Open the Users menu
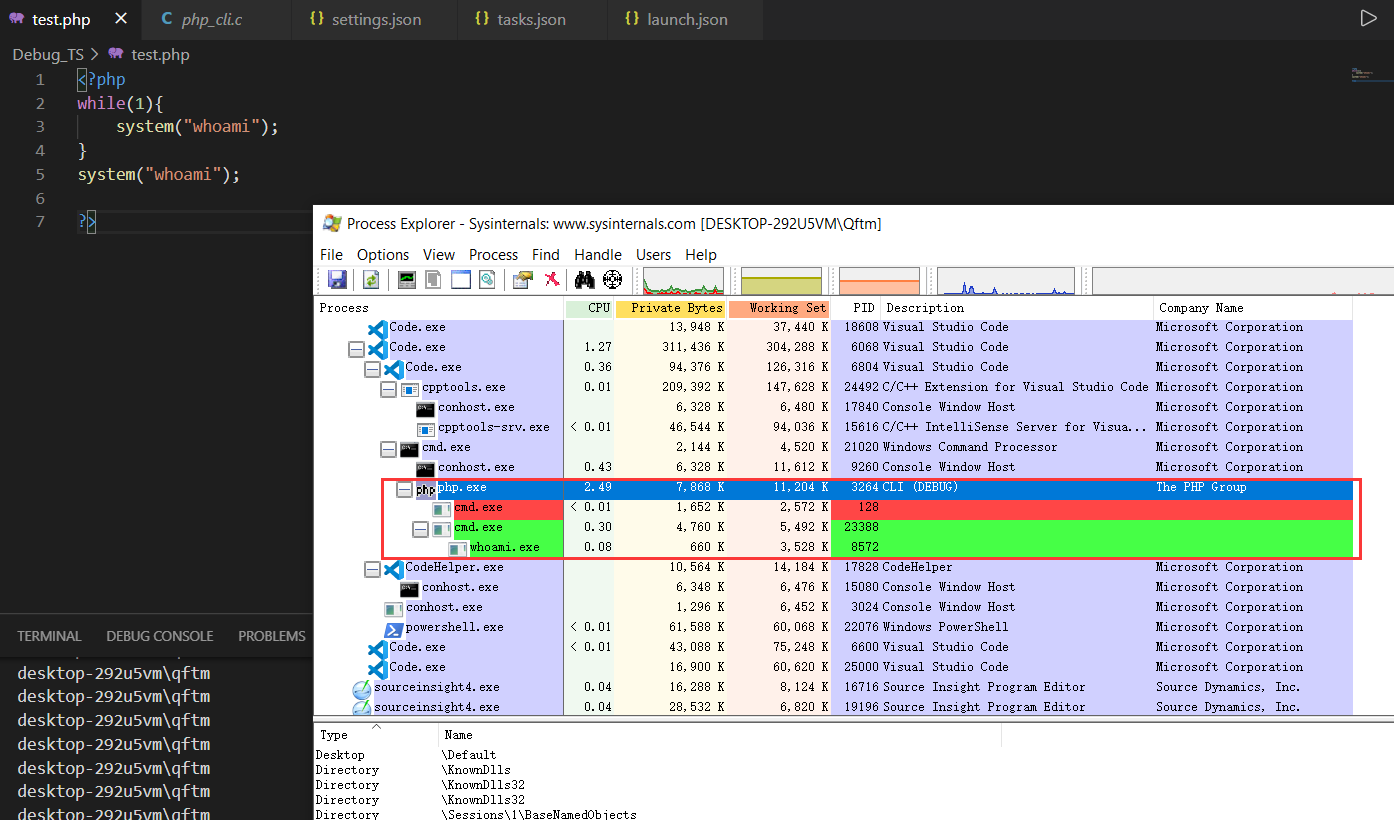Image resolution: width=1394 pixels, height=820 pixels. tap(654, 255)
